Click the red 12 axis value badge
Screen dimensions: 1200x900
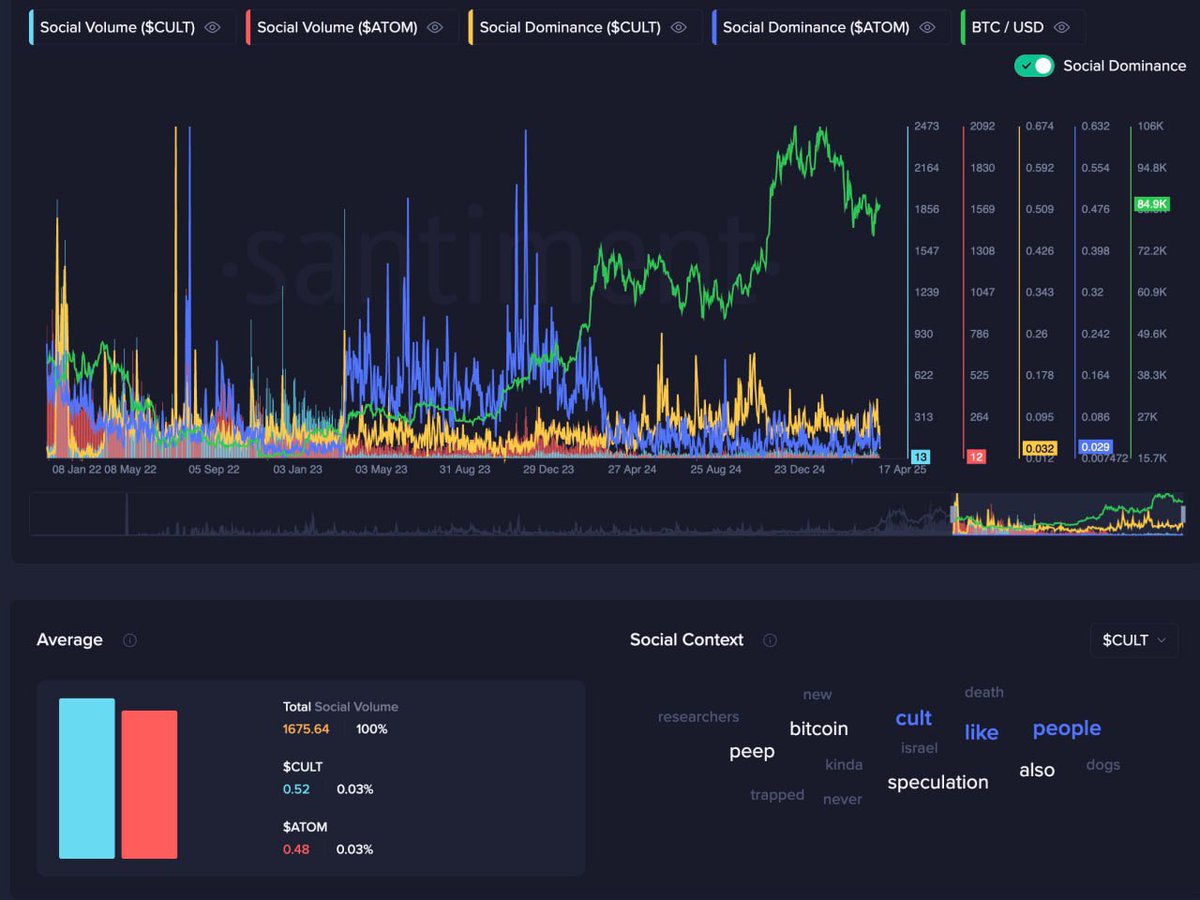point(976,457)
